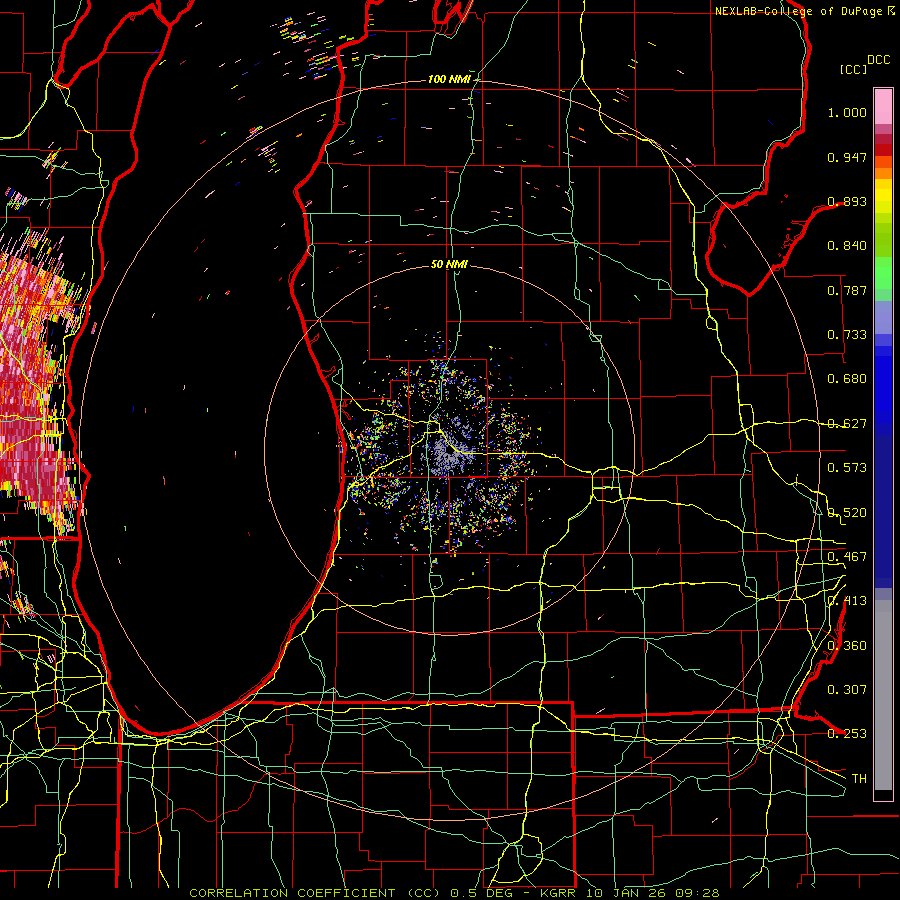Pick the lavender band on color bar
This screenshot has width=900, height=900.
tap(883, 317)
